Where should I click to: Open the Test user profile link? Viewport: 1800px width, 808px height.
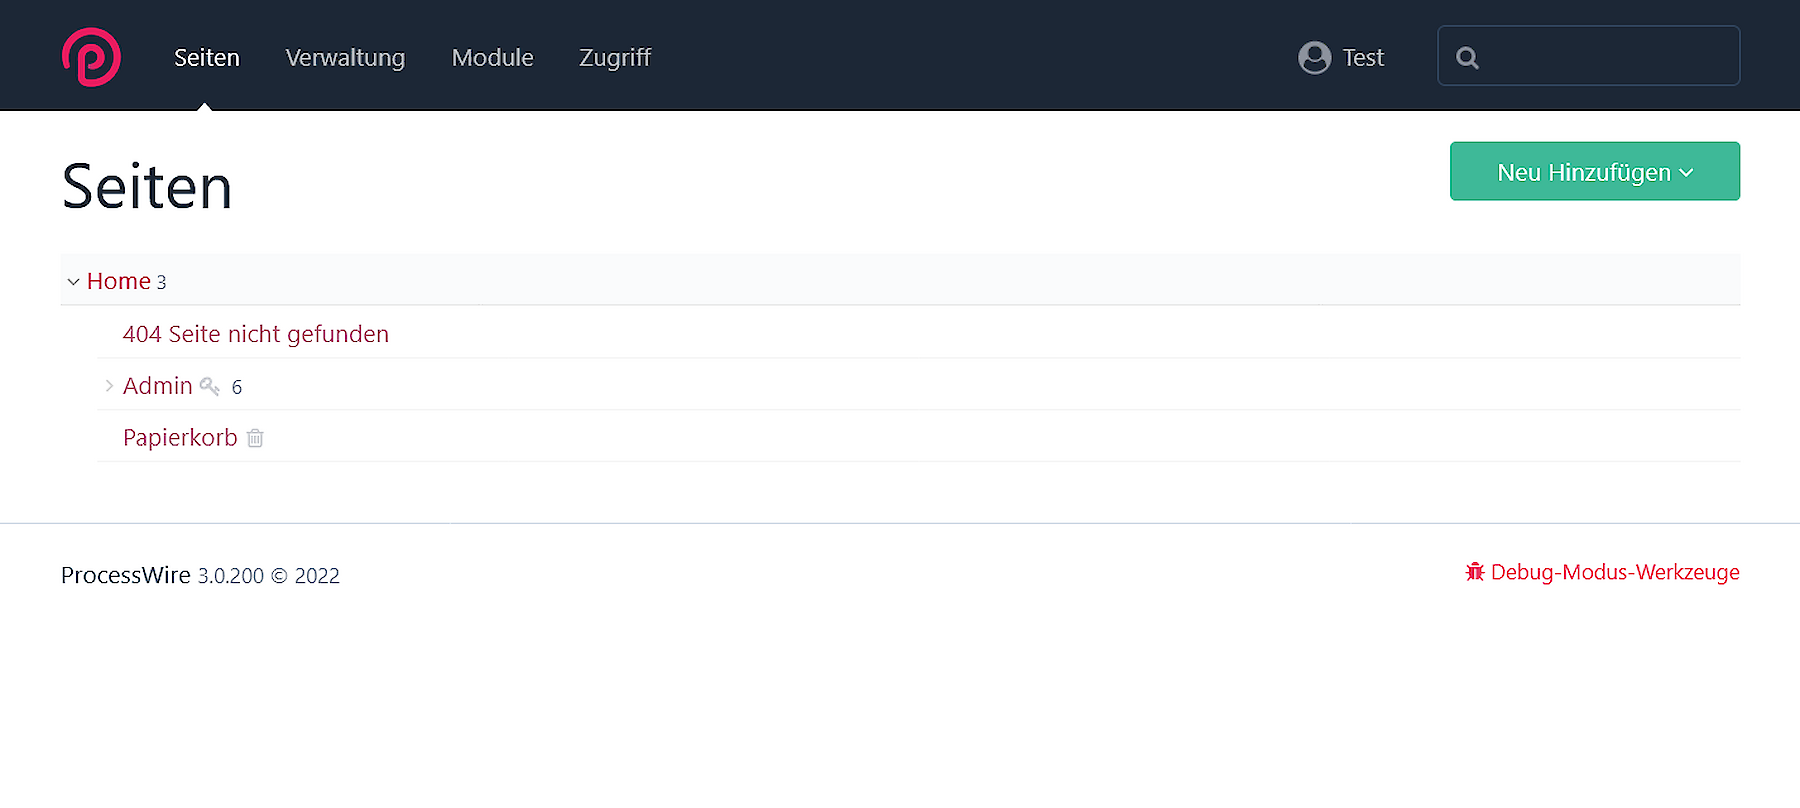tap(1362, 58)
